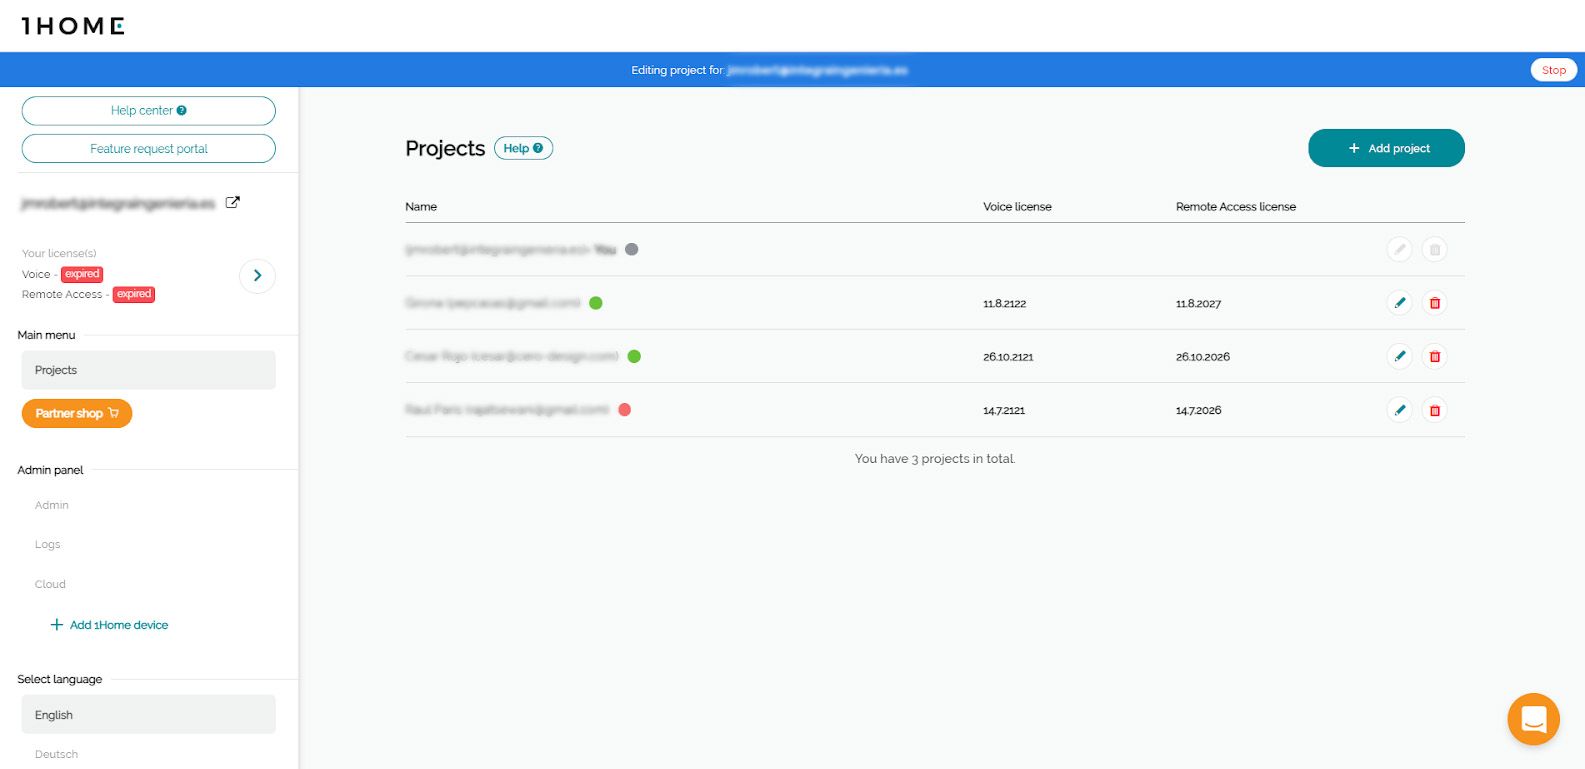Open Cloud in the admin panel

pos(50,584)
